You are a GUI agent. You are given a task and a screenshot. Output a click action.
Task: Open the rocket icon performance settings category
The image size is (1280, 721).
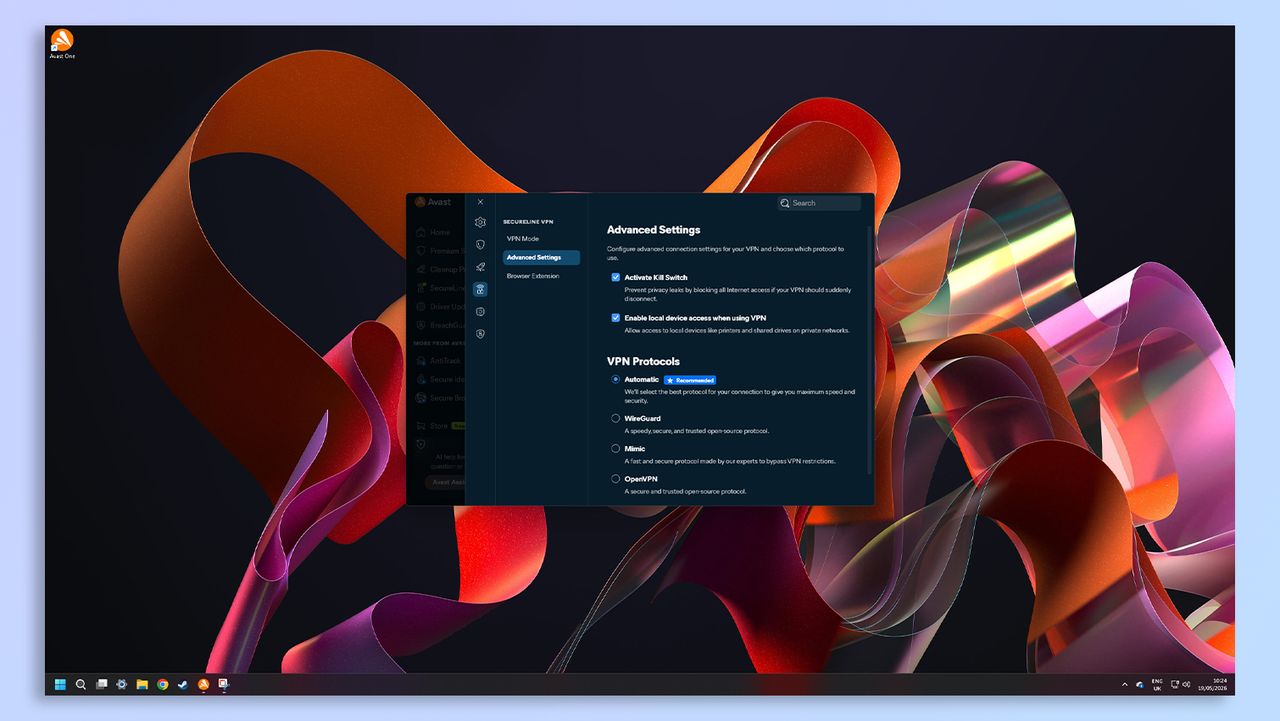pos(480,267)
